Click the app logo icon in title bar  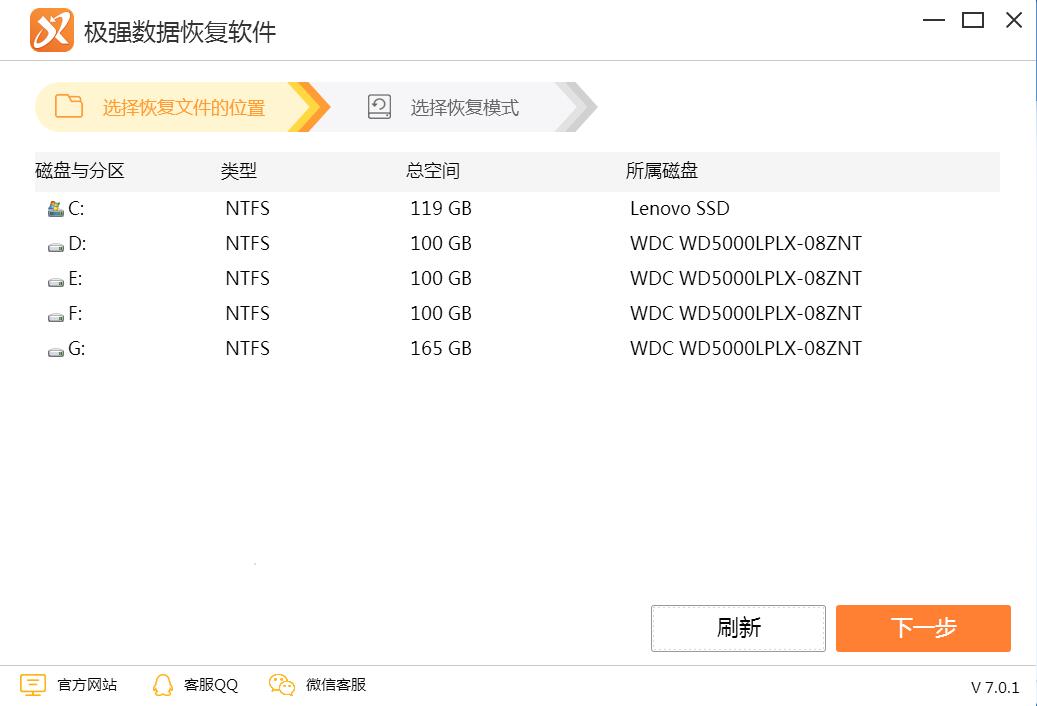(x=52, y=31)
